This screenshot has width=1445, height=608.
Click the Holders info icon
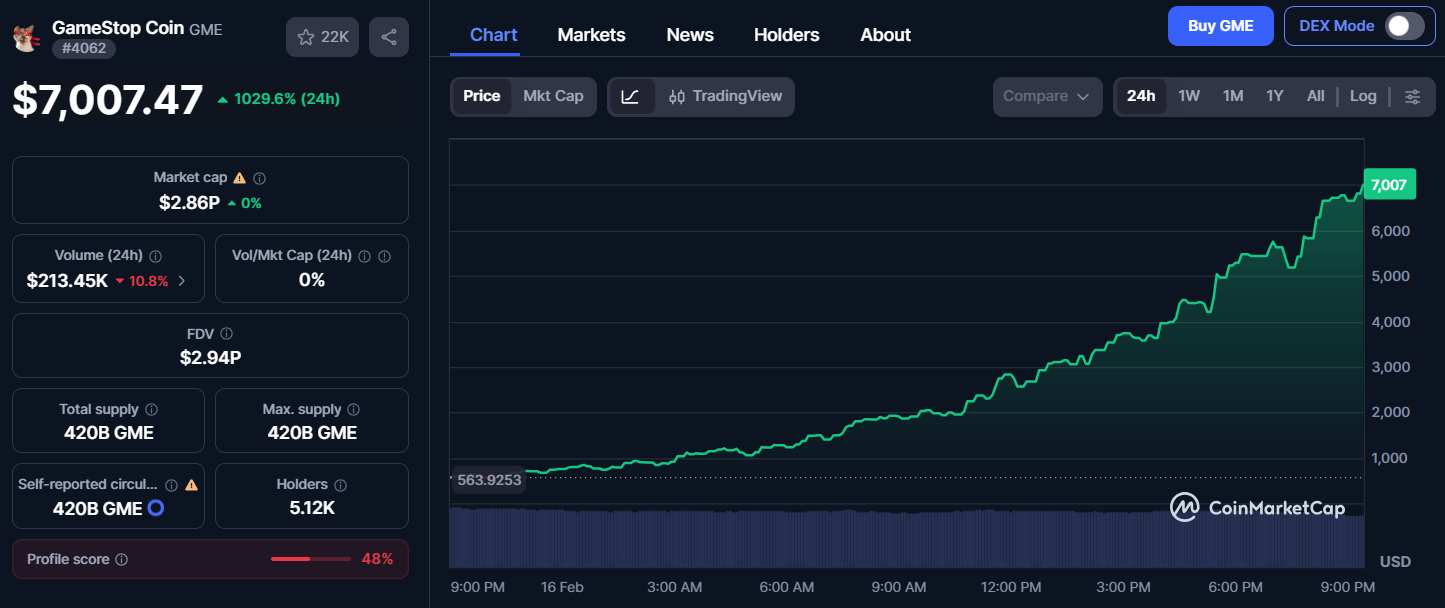tap(340, 485)
